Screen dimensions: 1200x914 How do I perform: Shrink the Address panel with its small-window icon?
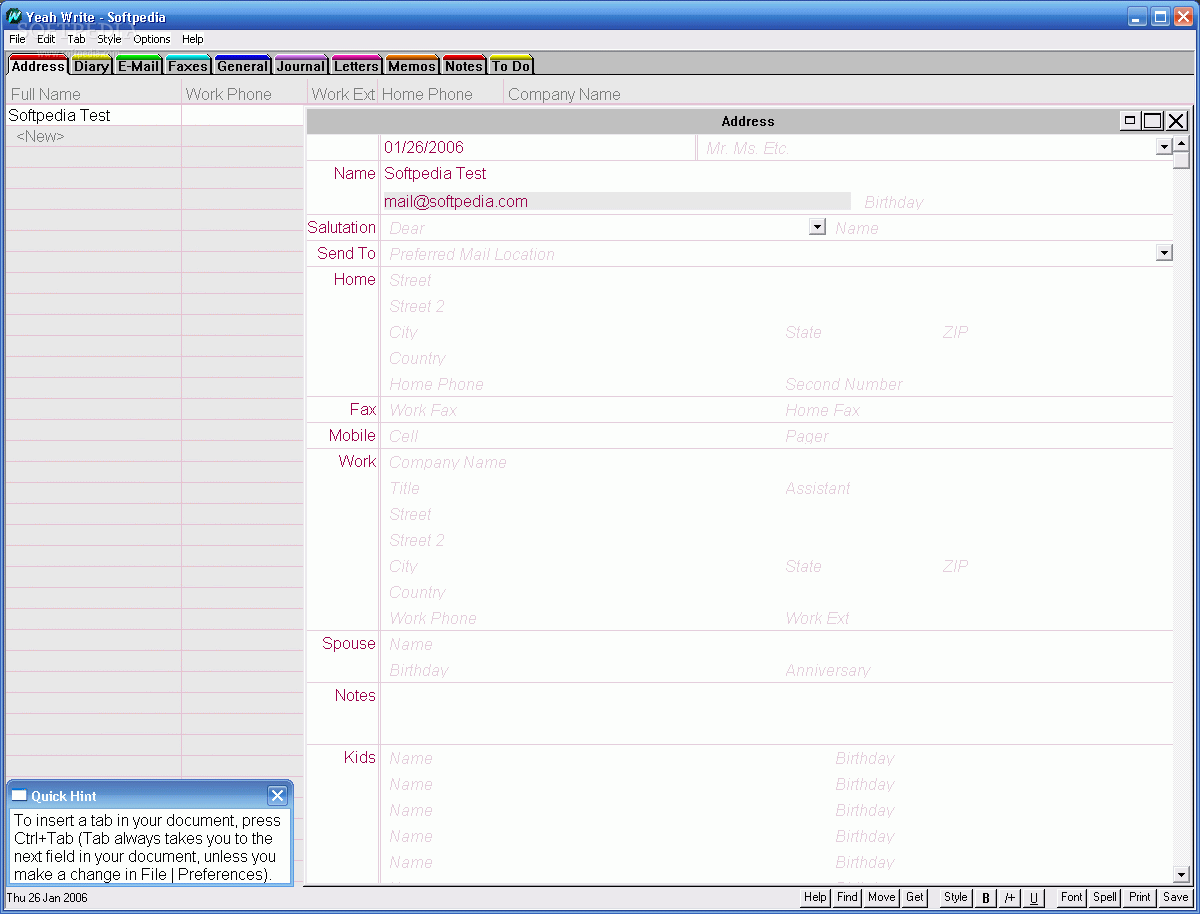1130,121
